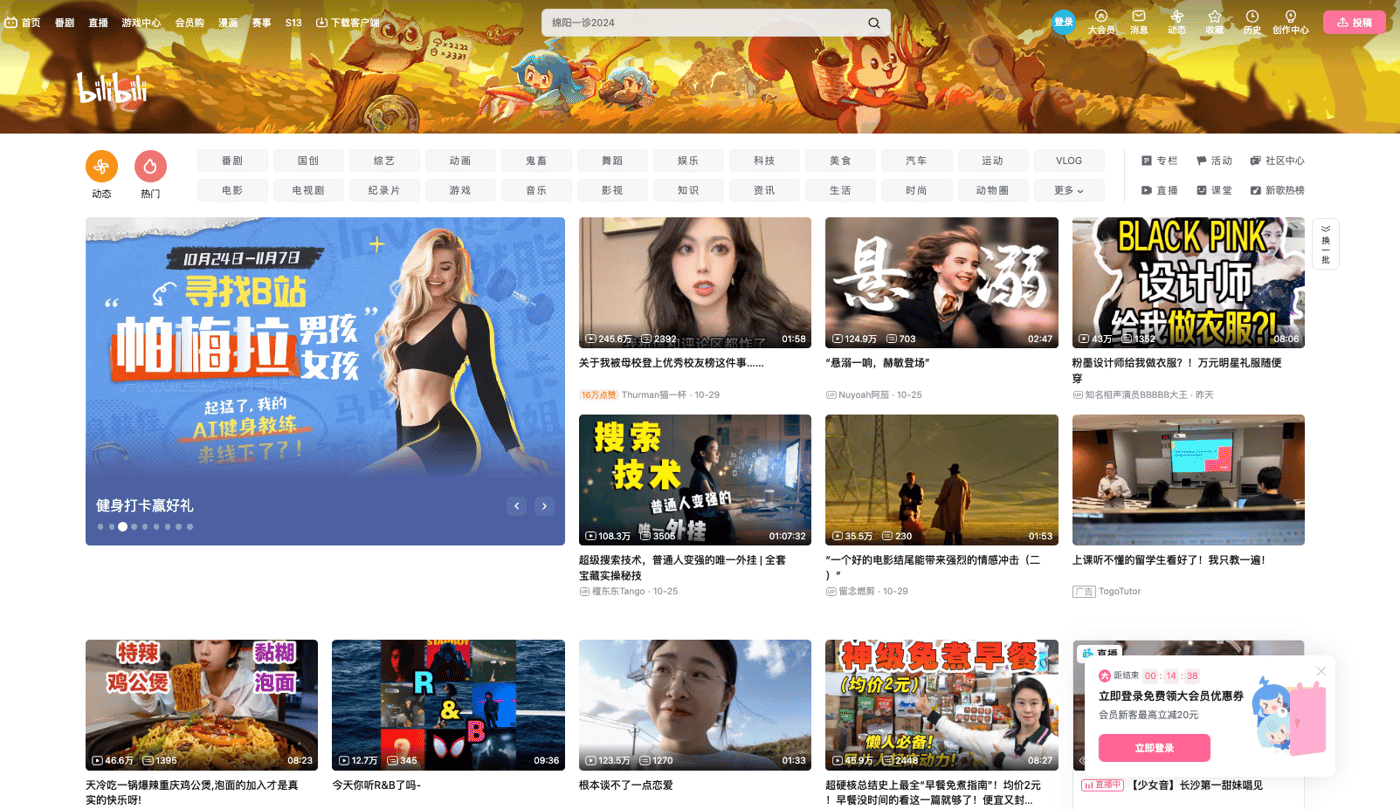
Task: Close the login coupon popup
Action: tap(1321, 671)
